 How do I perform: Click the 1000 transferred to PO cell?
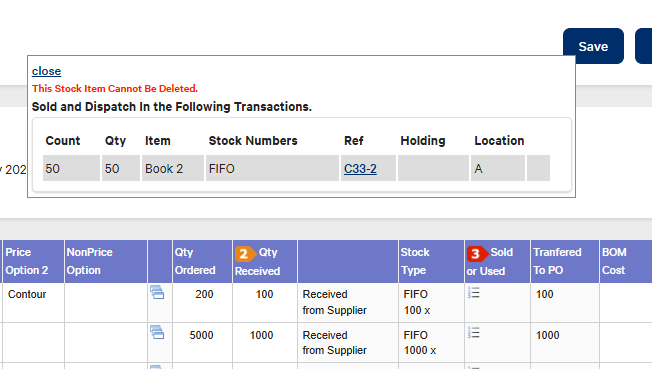pyautogui.click(x=565, y=343)
